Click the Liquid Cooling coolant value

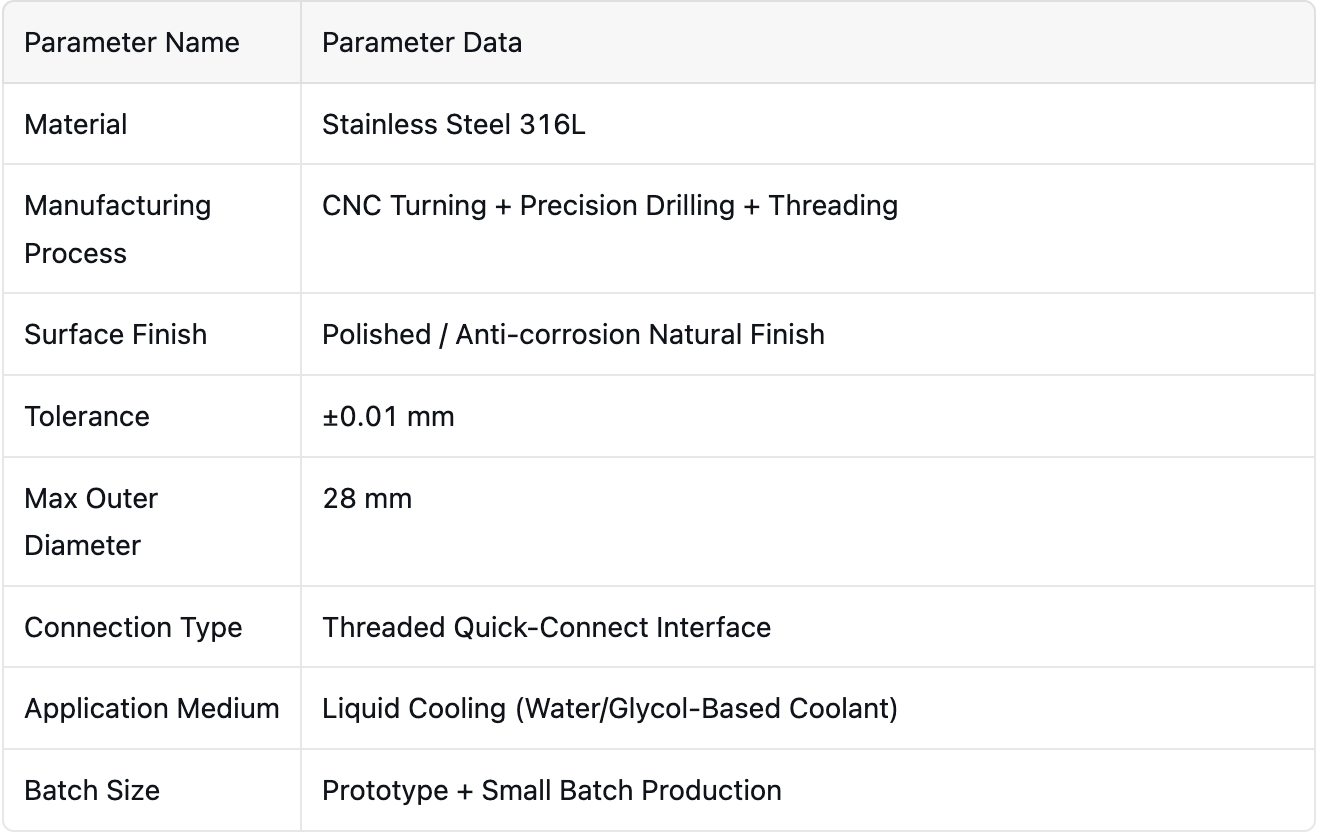pyautogui.click(x=610, y=708)
